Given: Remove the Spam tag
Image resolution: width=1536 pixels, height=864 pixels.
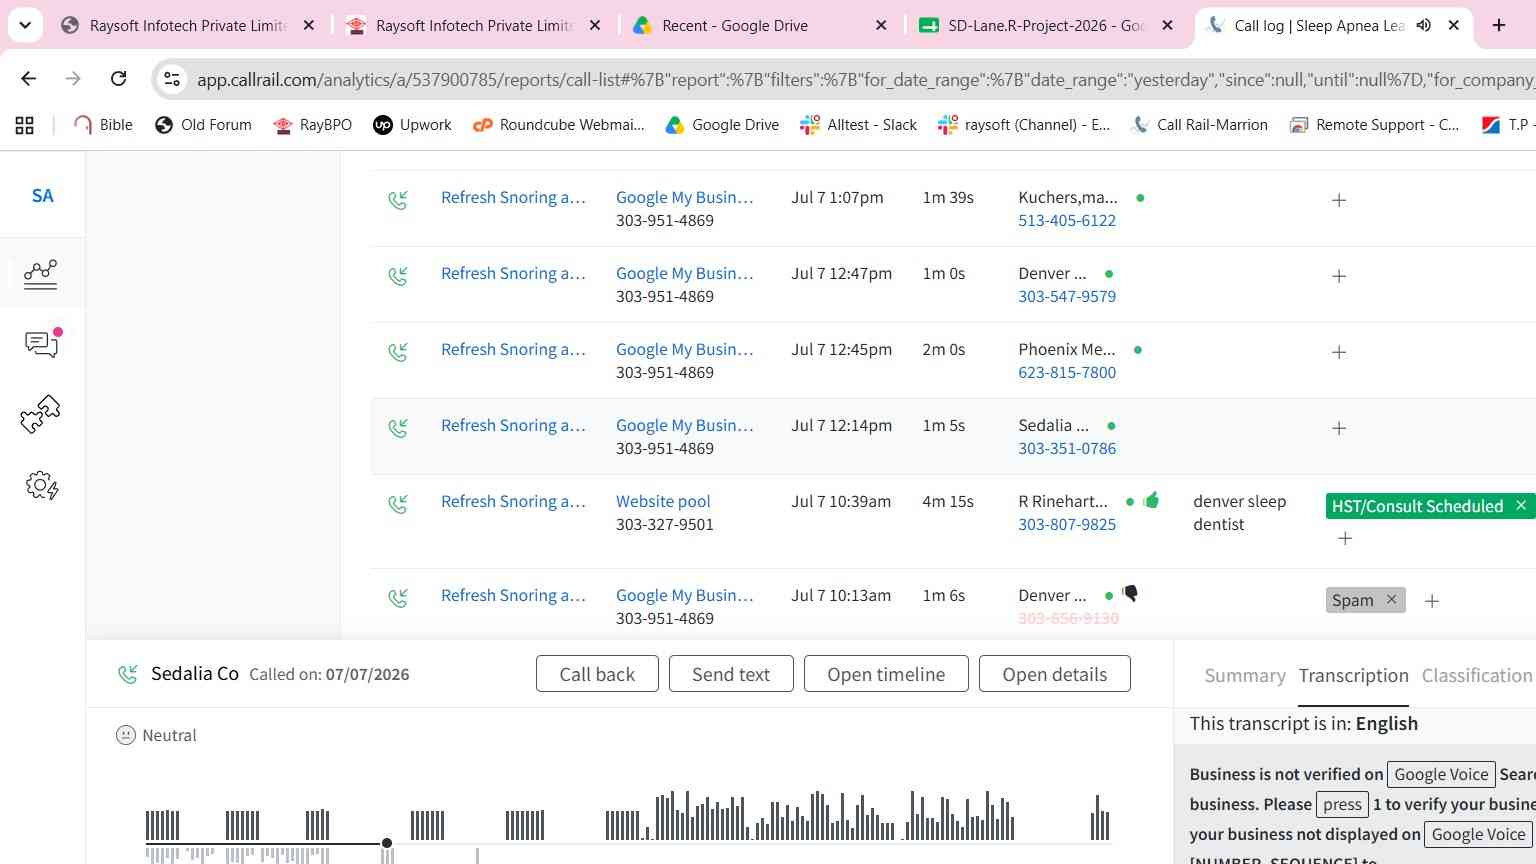Looking at the screenshot, I should pos(1391,599).
